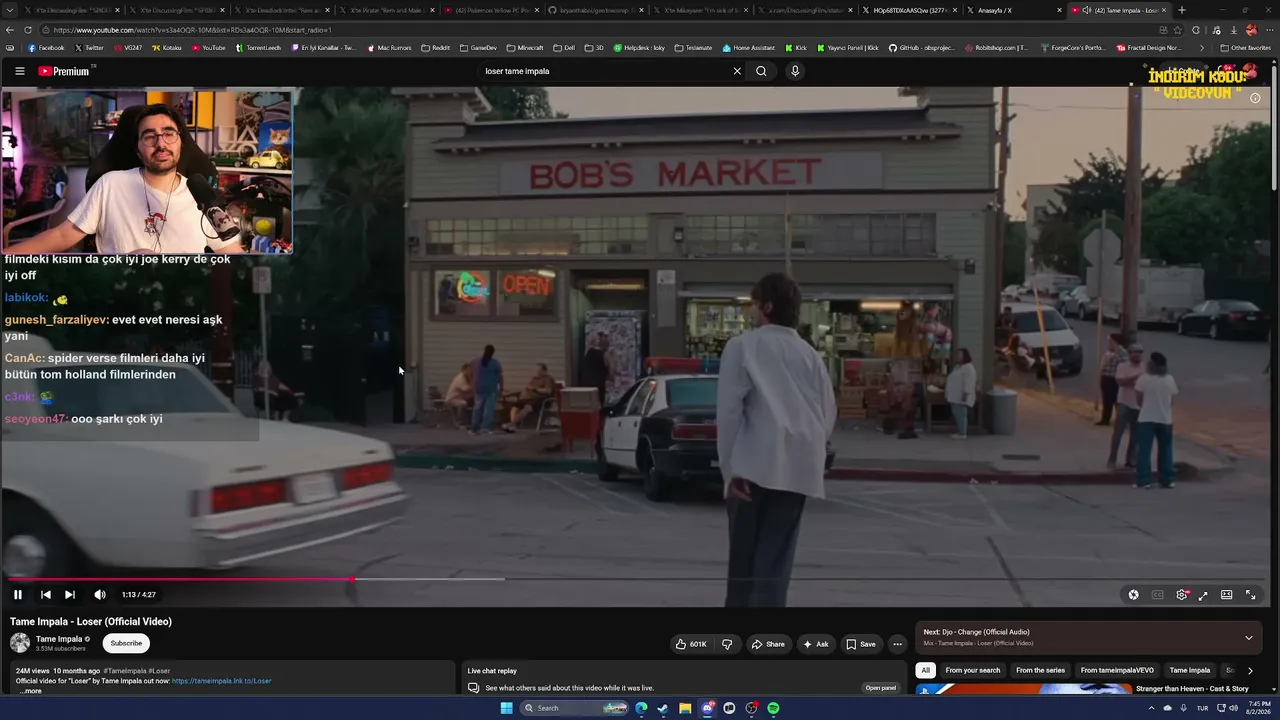Image resolution: width=1280 pixels, height=720 pixels.
Task: Show more bookmarks with the overflow chevron
Action: pos(1202,48)
